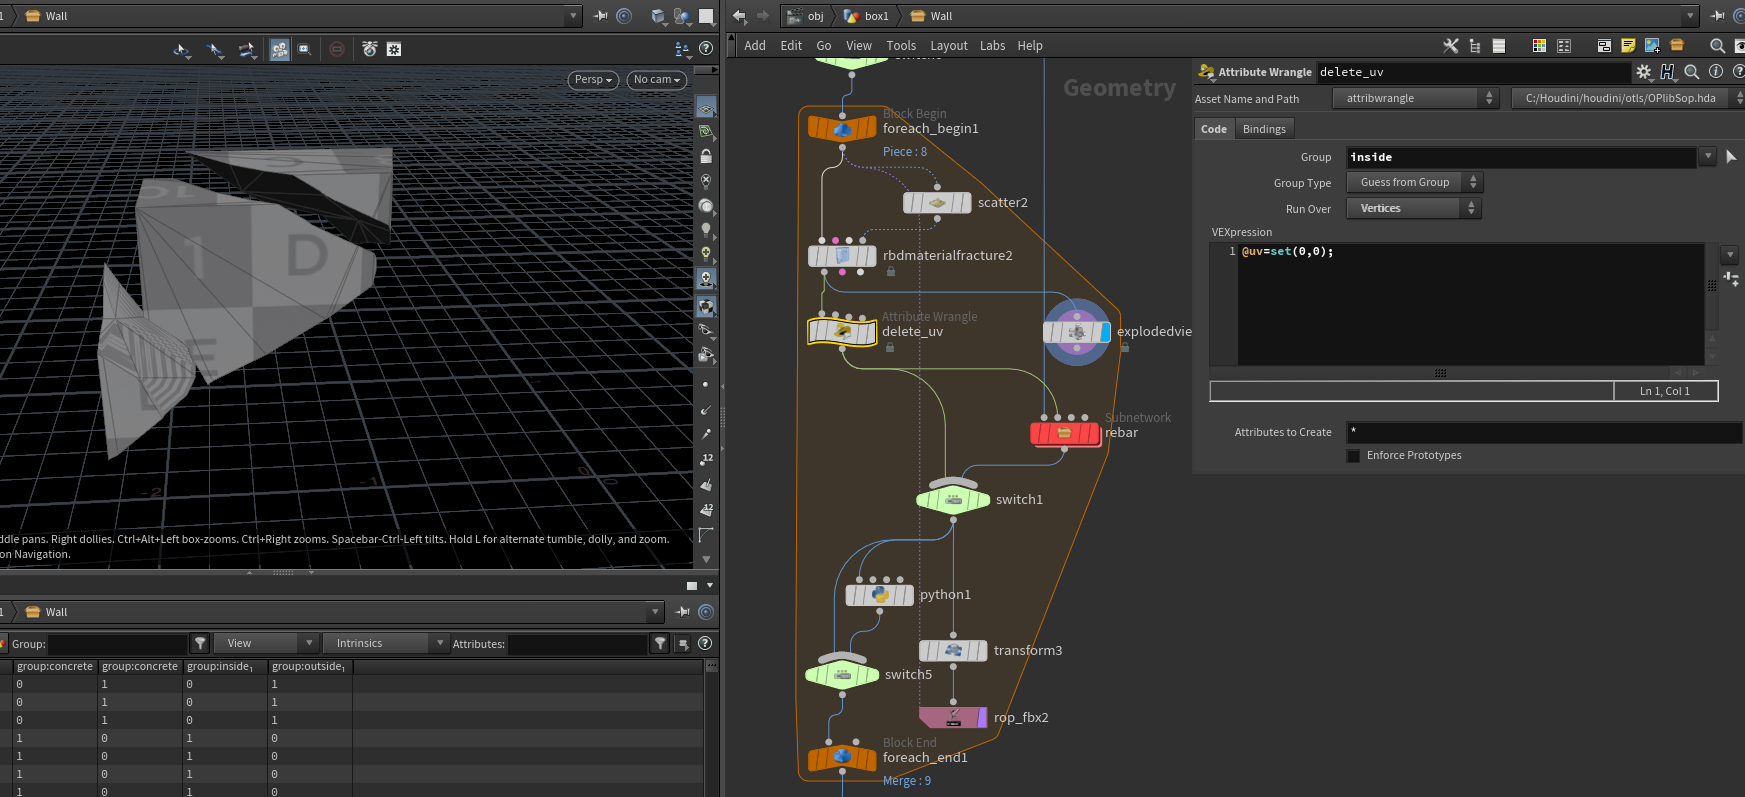Toggle display flag on explodedview node
The width and height of the screenshot is (1745, 797).
1105,332
